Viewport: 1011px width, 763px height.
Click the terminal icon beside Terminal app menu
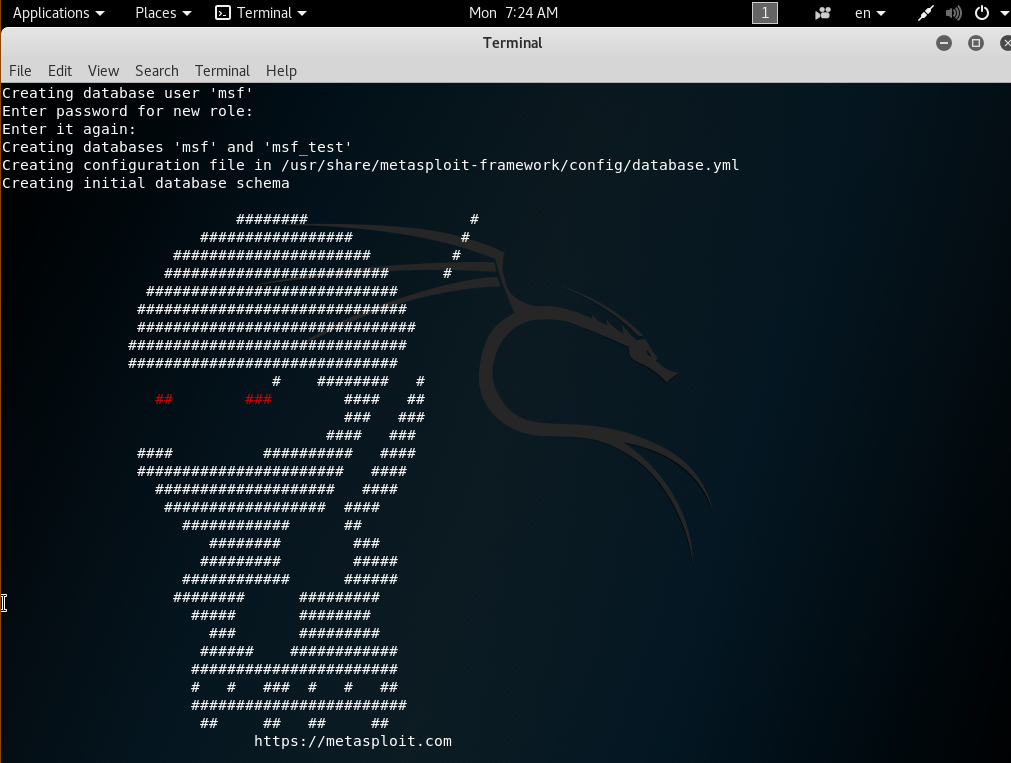click(223, 13)
